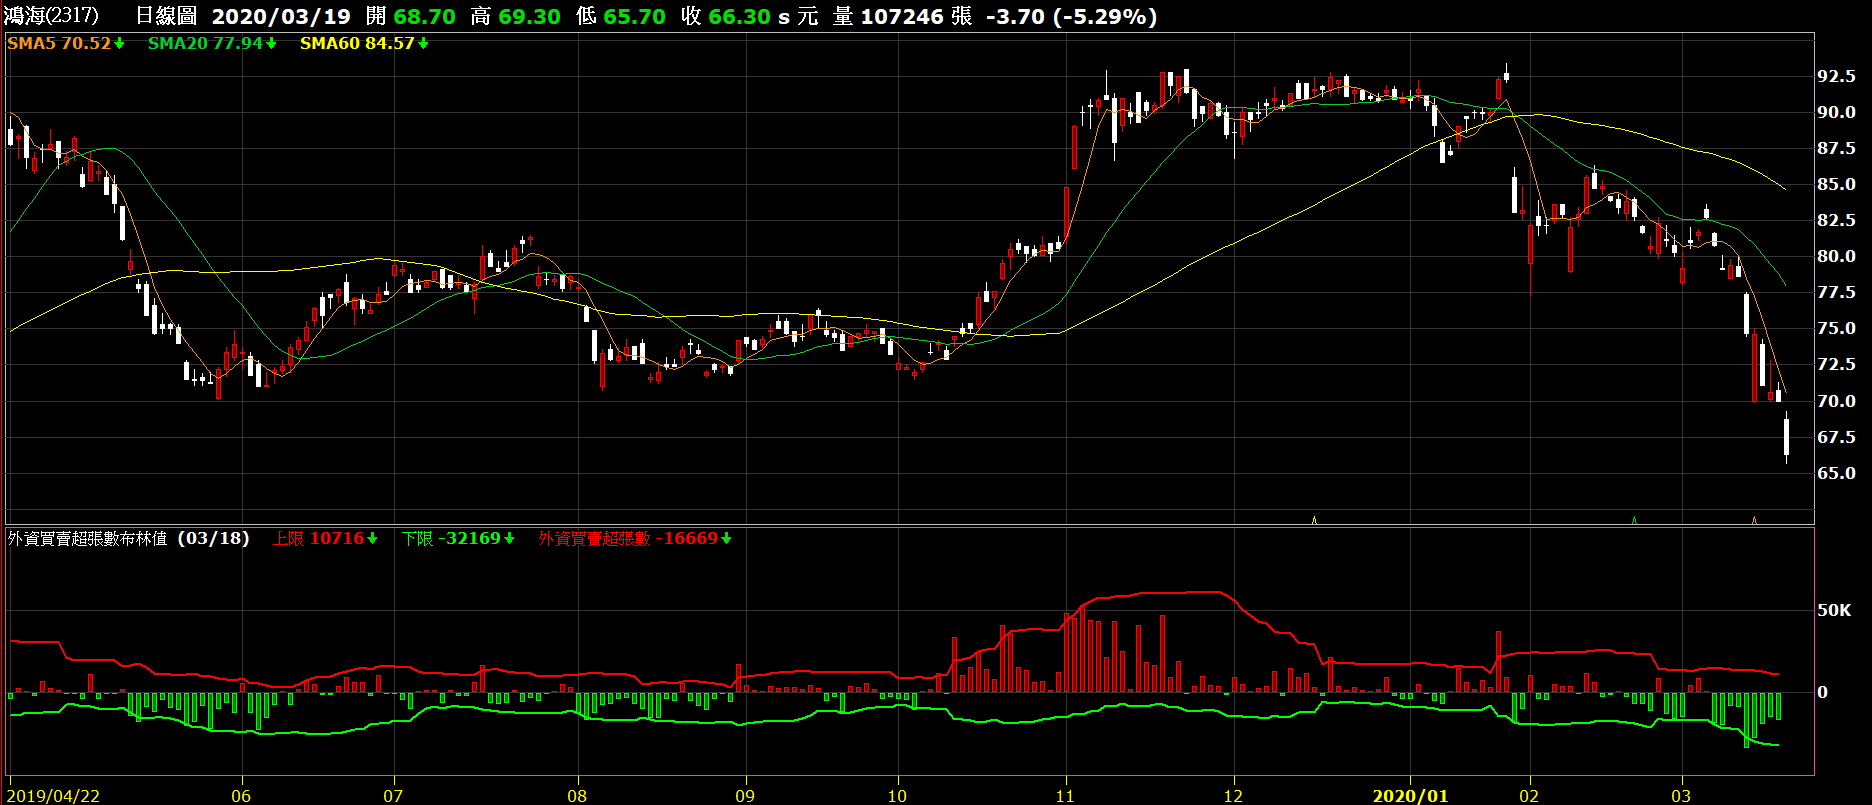Click the green down arrow beside SMA20 value
This screenshot has width=1872, height=805.
click(271, 44)
